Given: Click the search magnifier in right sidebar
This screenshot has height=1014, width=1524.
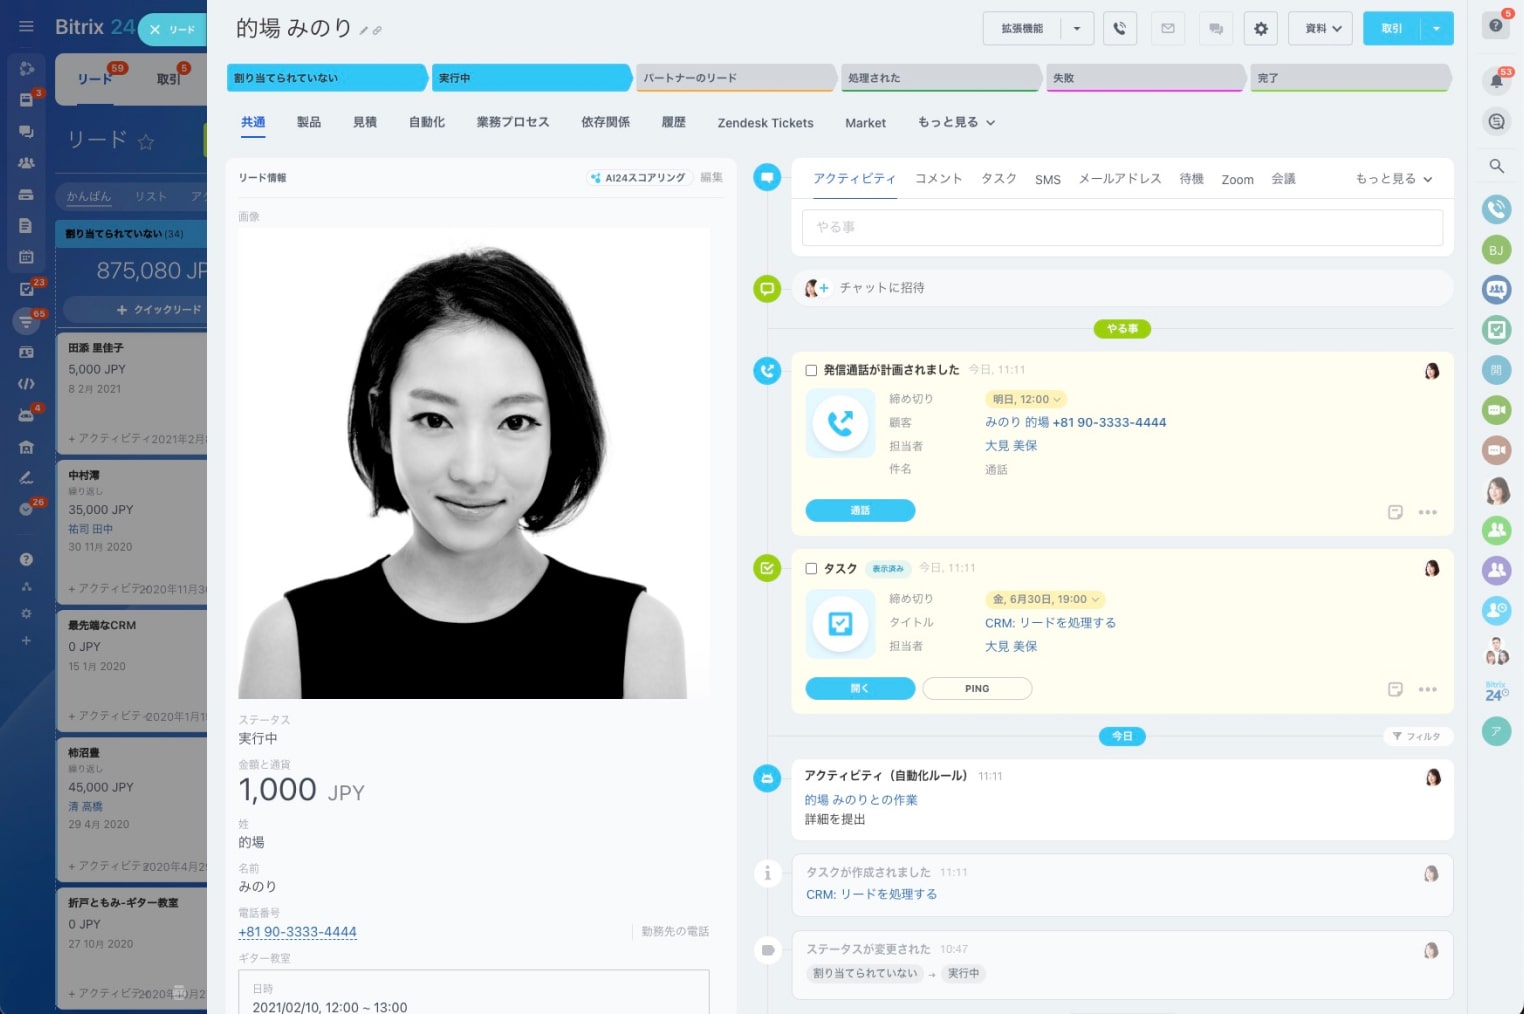Looking at the screenshot, I should click(x=1496, y=166).
